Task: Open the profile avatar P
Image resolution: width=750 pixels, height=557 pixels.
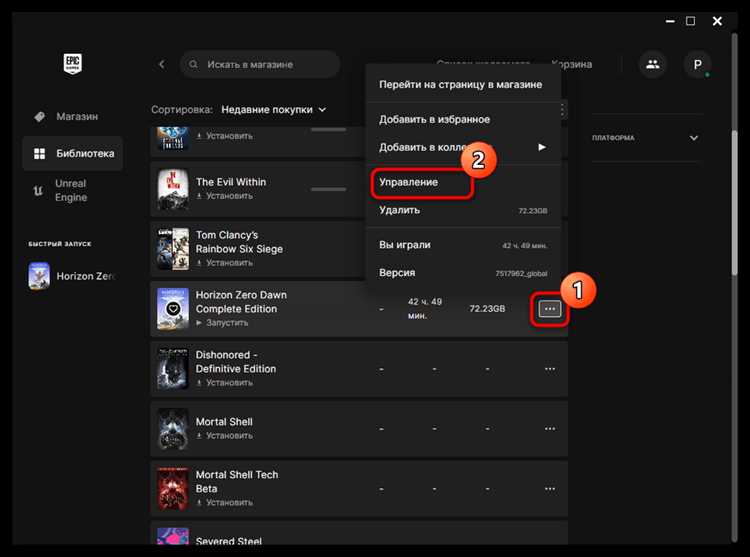Action: tap(697, 64)
